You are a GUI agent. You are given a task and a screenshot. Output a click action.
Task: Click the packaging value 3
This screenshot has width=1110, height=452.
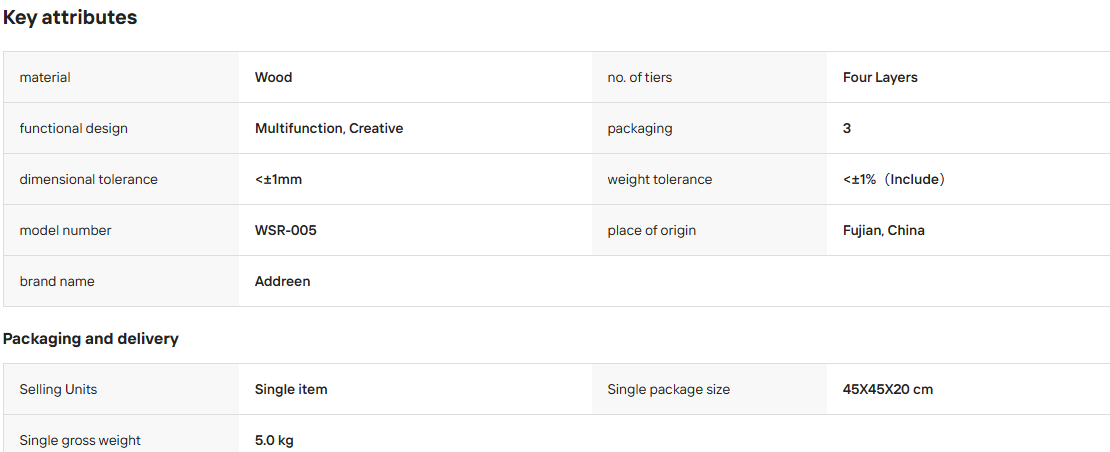point(847,128)
